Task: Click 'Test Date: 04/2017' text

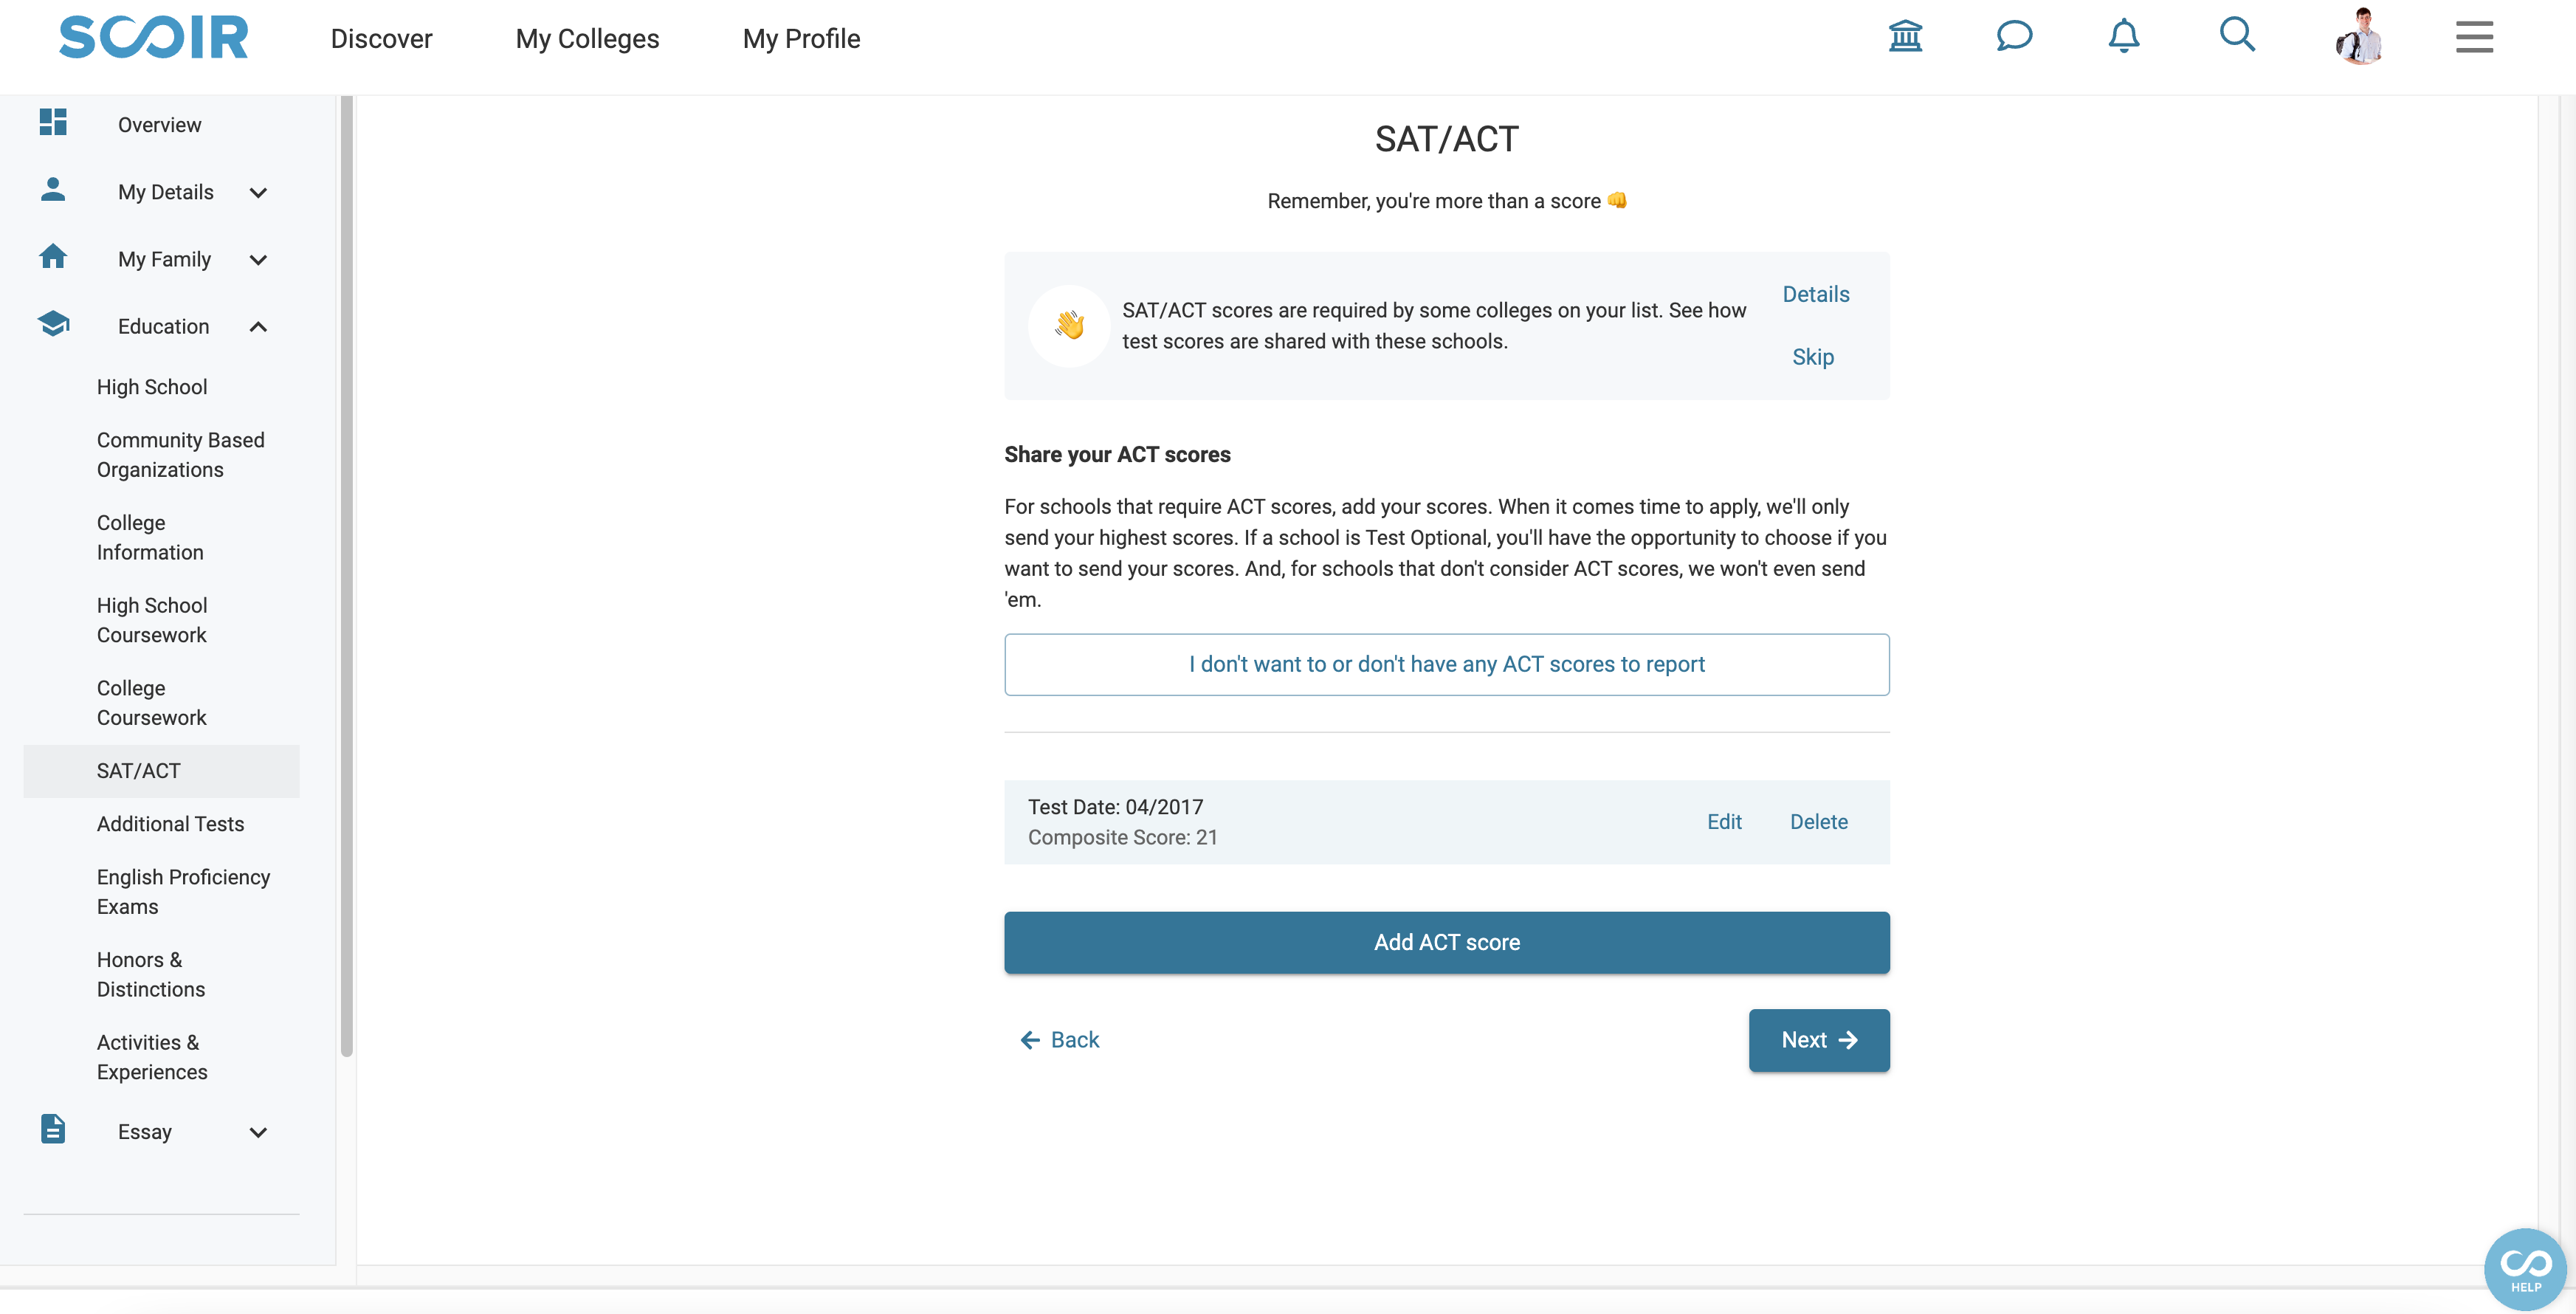Action: [x=1115, y=807]
